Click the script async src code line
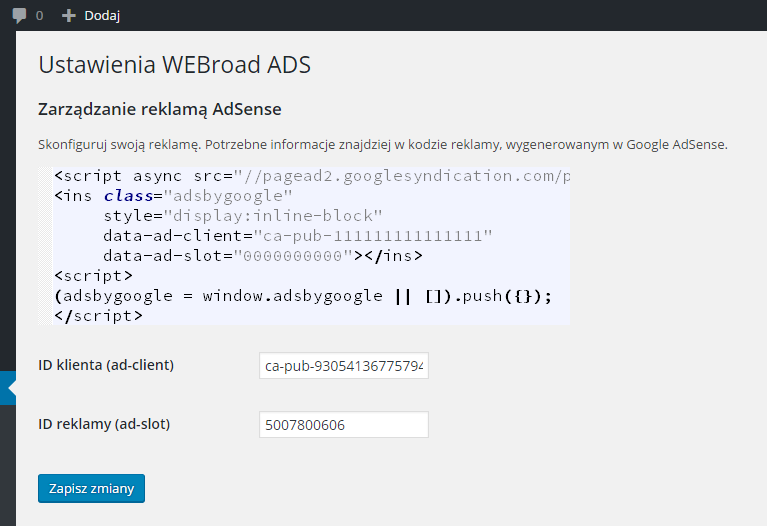 point(312,176)
